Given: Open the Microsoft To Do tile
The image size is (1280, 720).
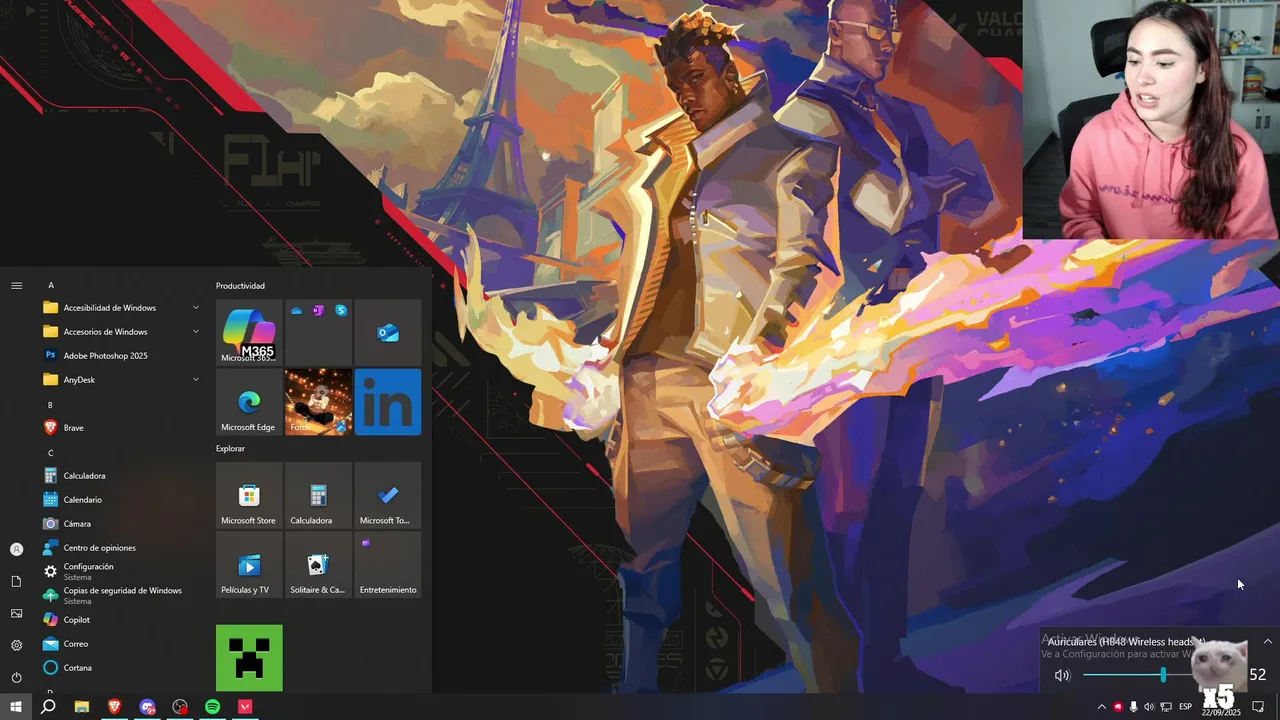Looking at the screenshot, I should pos(388,495).
